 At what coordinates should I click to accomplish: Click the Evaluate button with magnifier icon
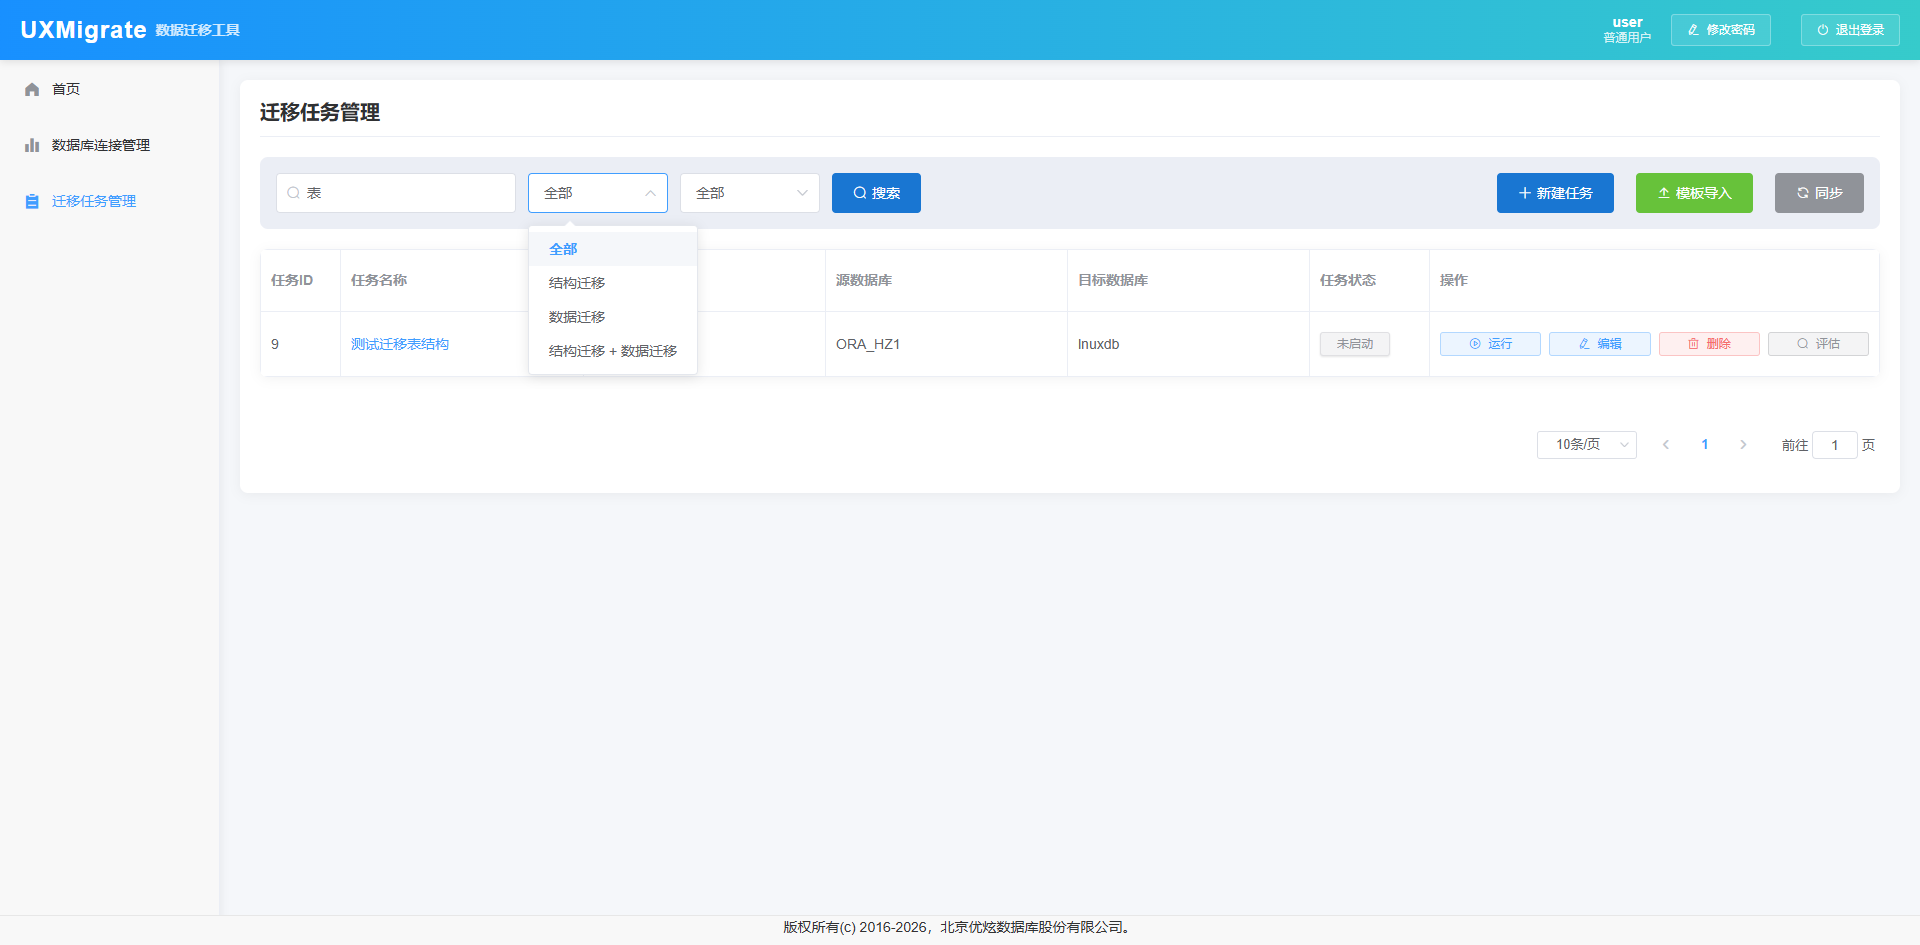click(1817, 344)
